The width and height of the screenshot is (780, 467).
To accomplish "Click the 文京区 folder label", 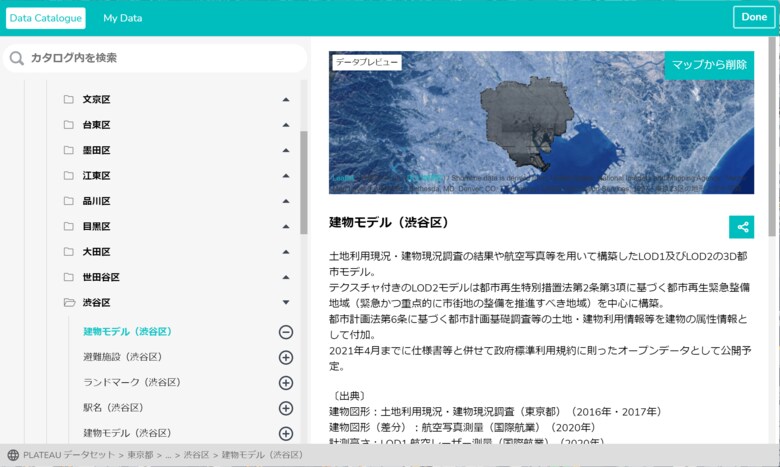I will pos(97,99).
